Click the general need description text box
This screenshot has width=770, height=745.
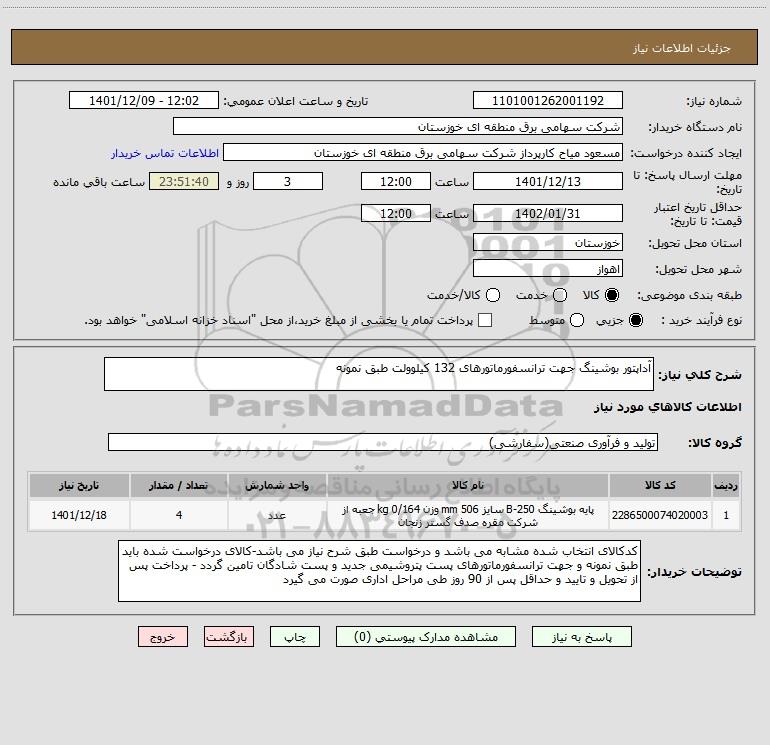coord(379,374)
